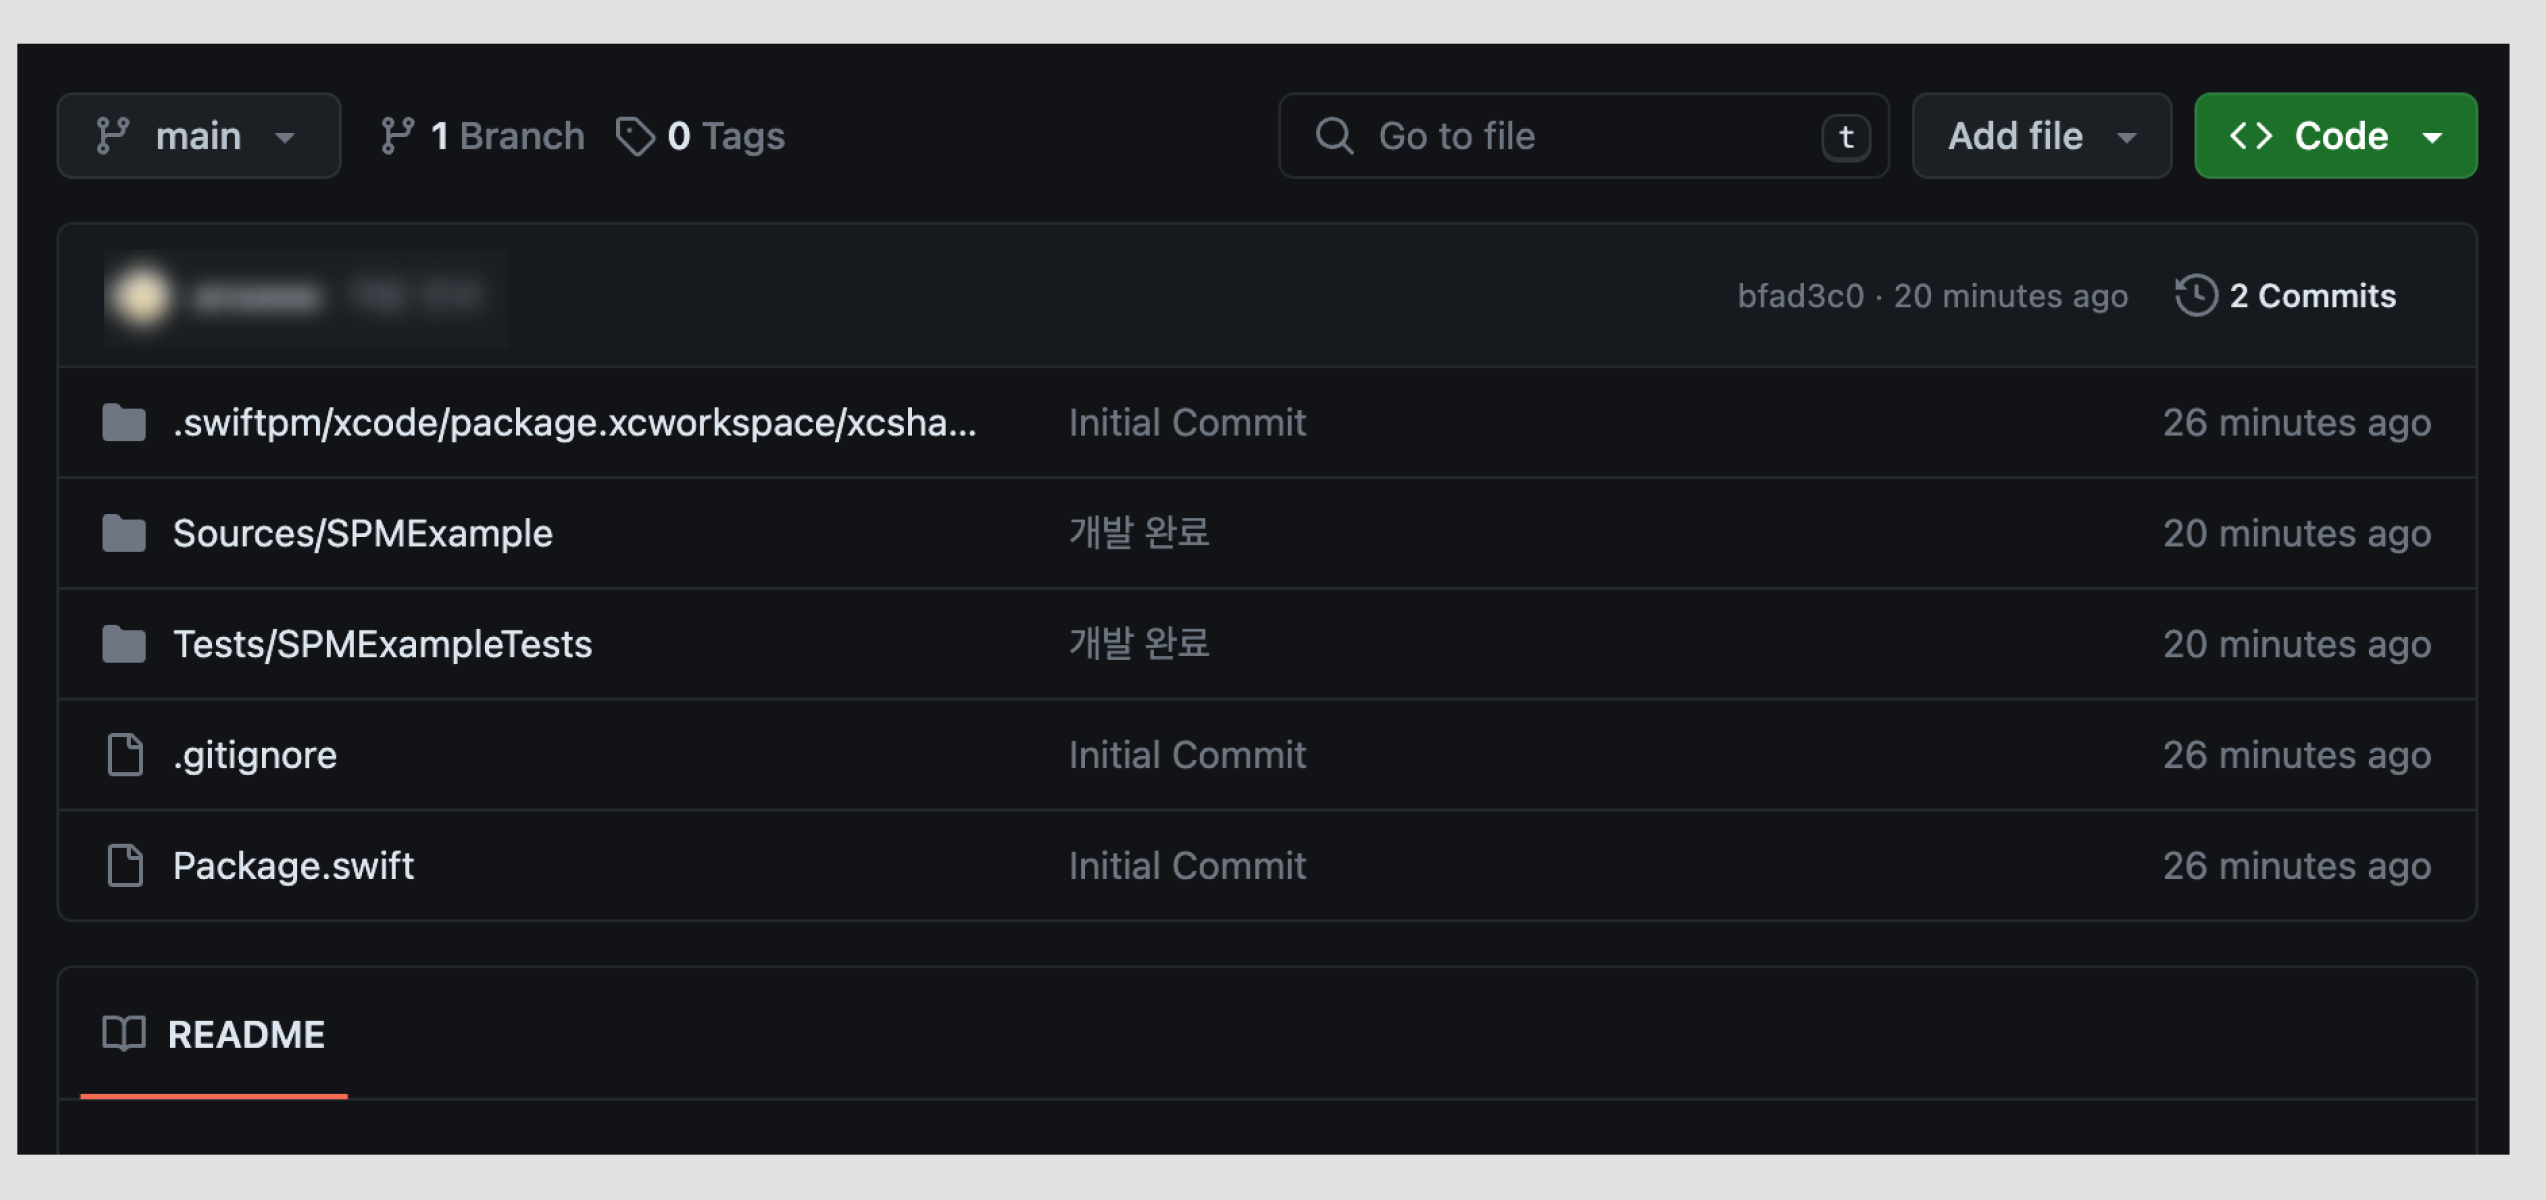
Task: Open the green Code dropdown
Action: [x=2335, y=136]
